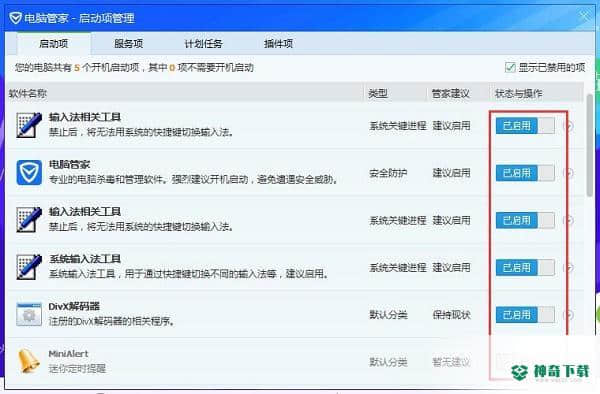
Task: Uncheck the 显示已禁用的项 checkbox
Action: click(x=510, y=68)
